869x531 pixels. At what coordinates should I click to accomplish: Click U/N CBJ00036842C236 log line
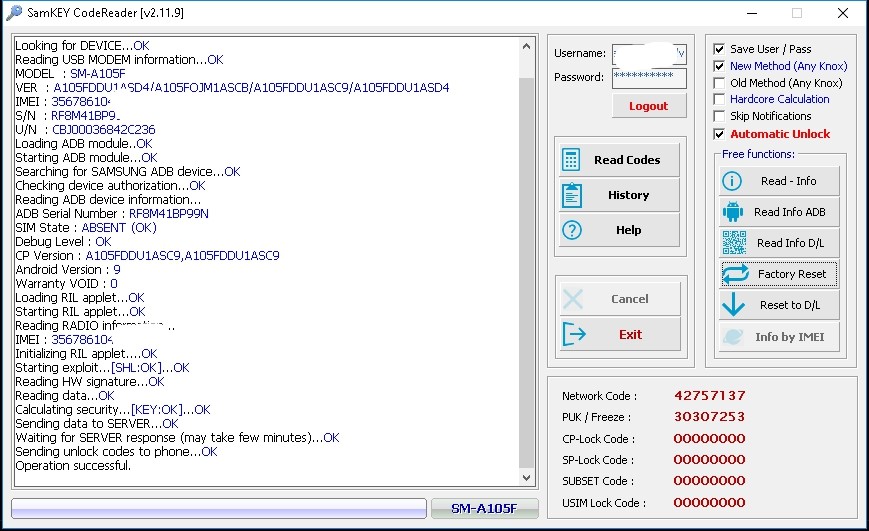(x=85, y=130)
